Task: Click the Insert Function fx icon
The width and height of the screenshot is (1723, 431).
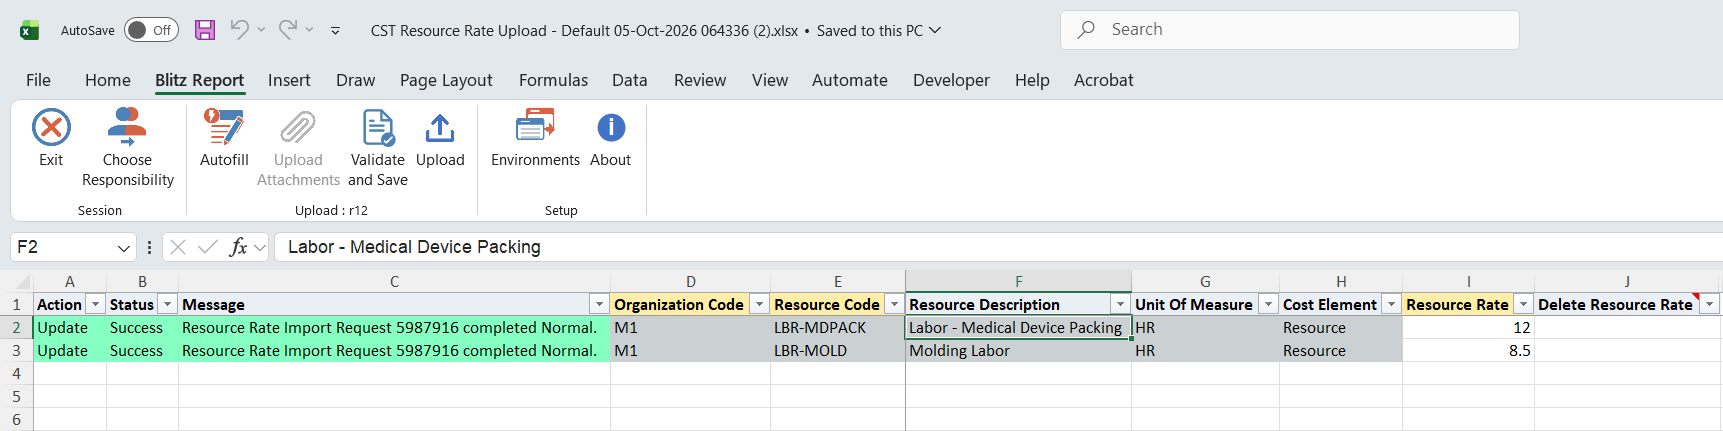Action: coord(238,247)
